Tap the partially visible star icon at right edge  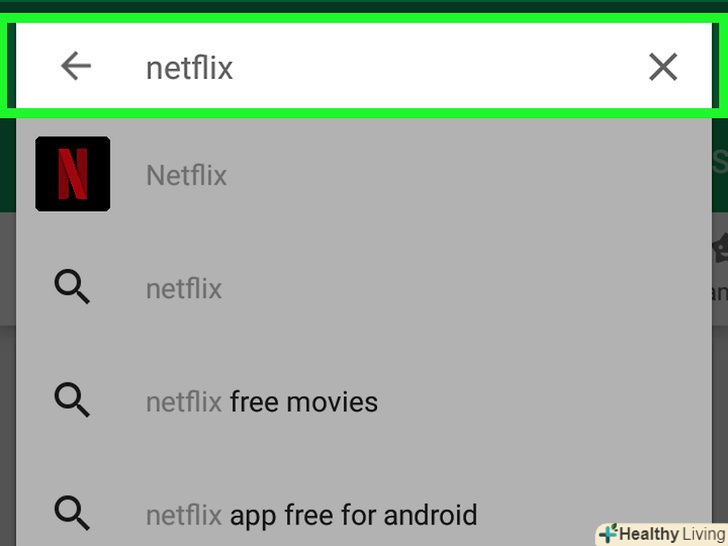(x=720, y=248)
